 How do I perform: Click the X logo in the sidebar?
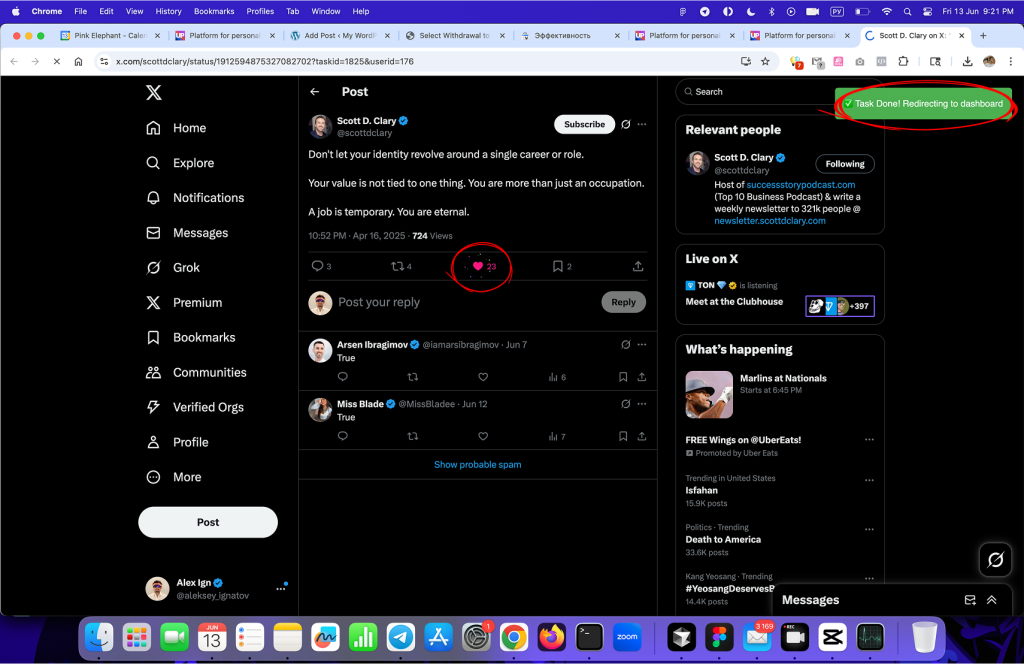coord(153,92)
